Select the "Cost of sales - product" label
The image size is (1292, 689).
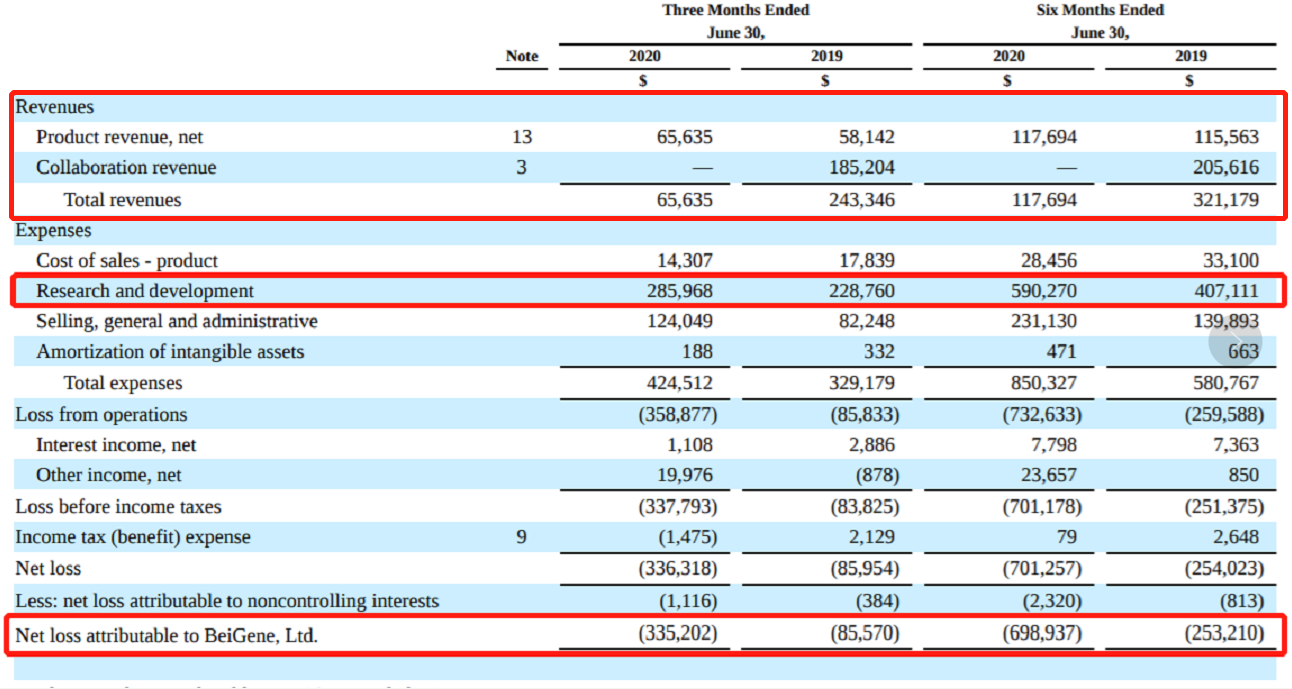pyautogui.click(x=127, y=261)
